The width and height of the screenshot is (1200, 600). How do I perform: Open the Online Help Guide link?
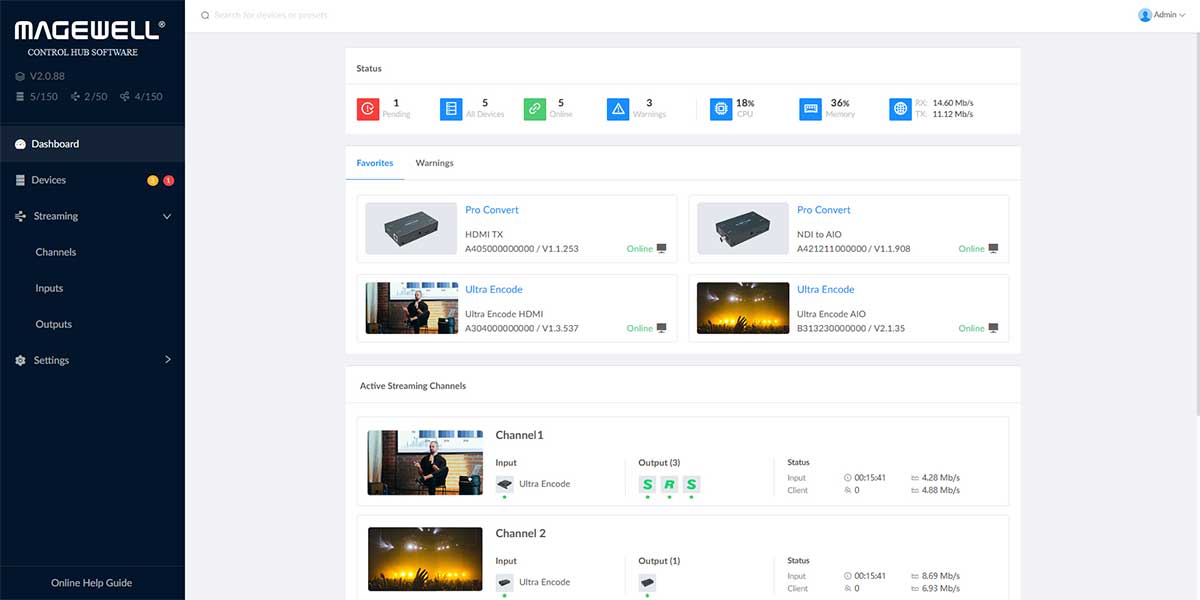tap(92, 583)
